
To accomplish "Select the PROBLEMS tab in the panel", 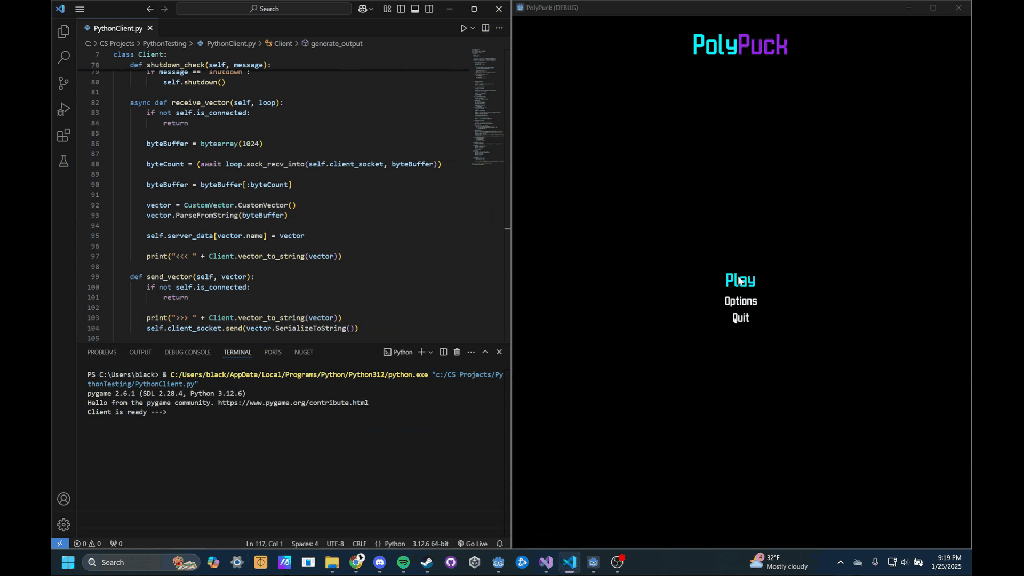I will pyautogui.click(x=101, y=352).
